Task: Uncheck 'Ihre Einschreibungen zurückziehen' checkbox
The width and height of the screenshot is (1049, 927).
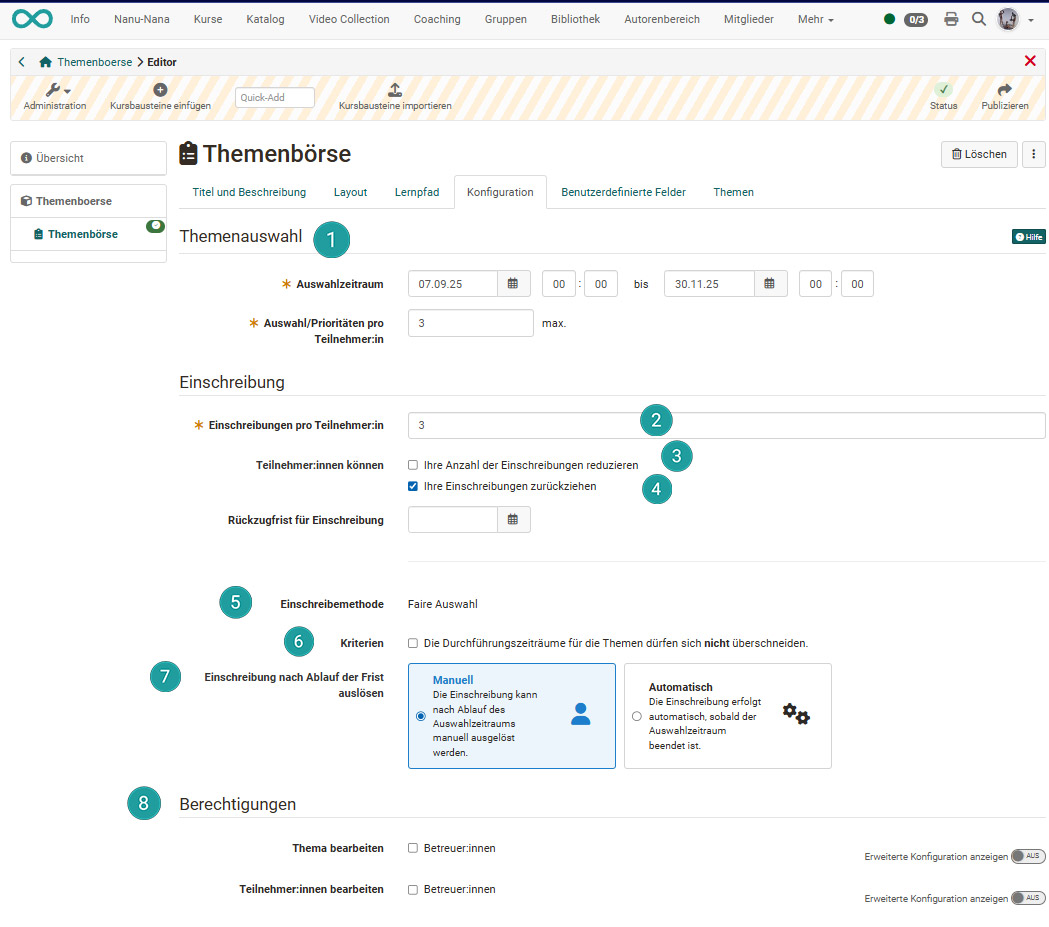Action: pos(413,487)
